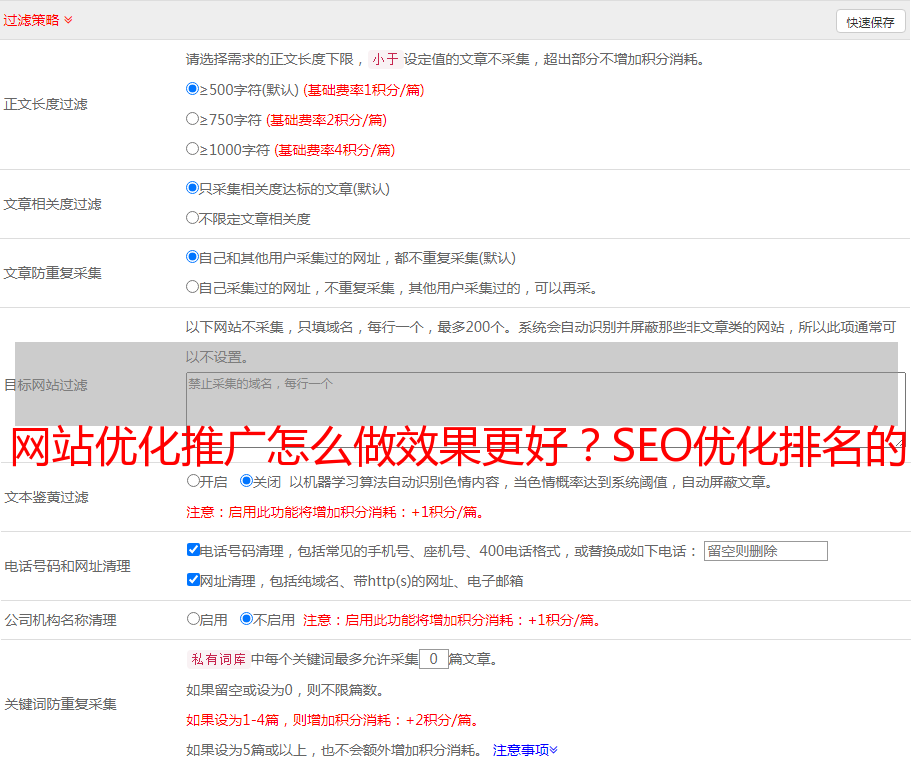Image resolution: width=912 pixels, height=768 pixels.
Task: Click the 留空则删除 phone replacement field
Action: (765, 551)
